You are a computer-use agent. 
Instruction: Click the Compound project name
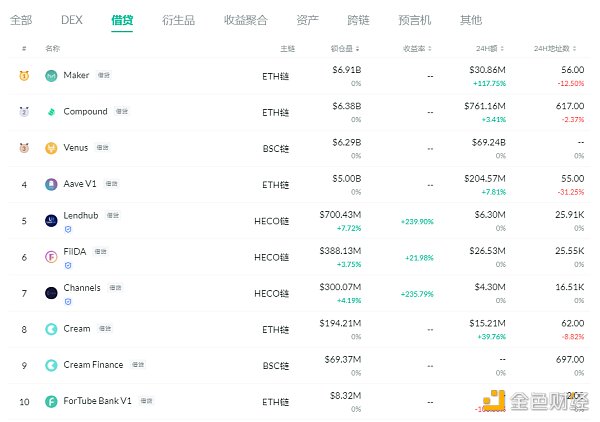pyautogui.click(x=85, y=112)
